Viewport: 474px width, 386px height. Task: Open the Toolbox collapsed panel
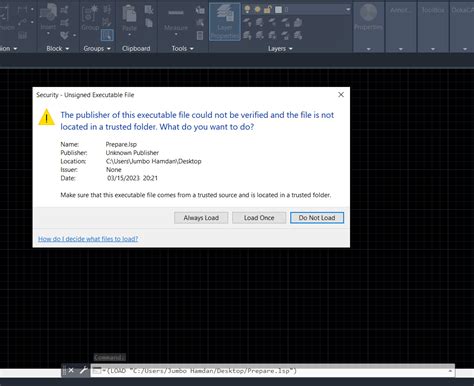433,27
